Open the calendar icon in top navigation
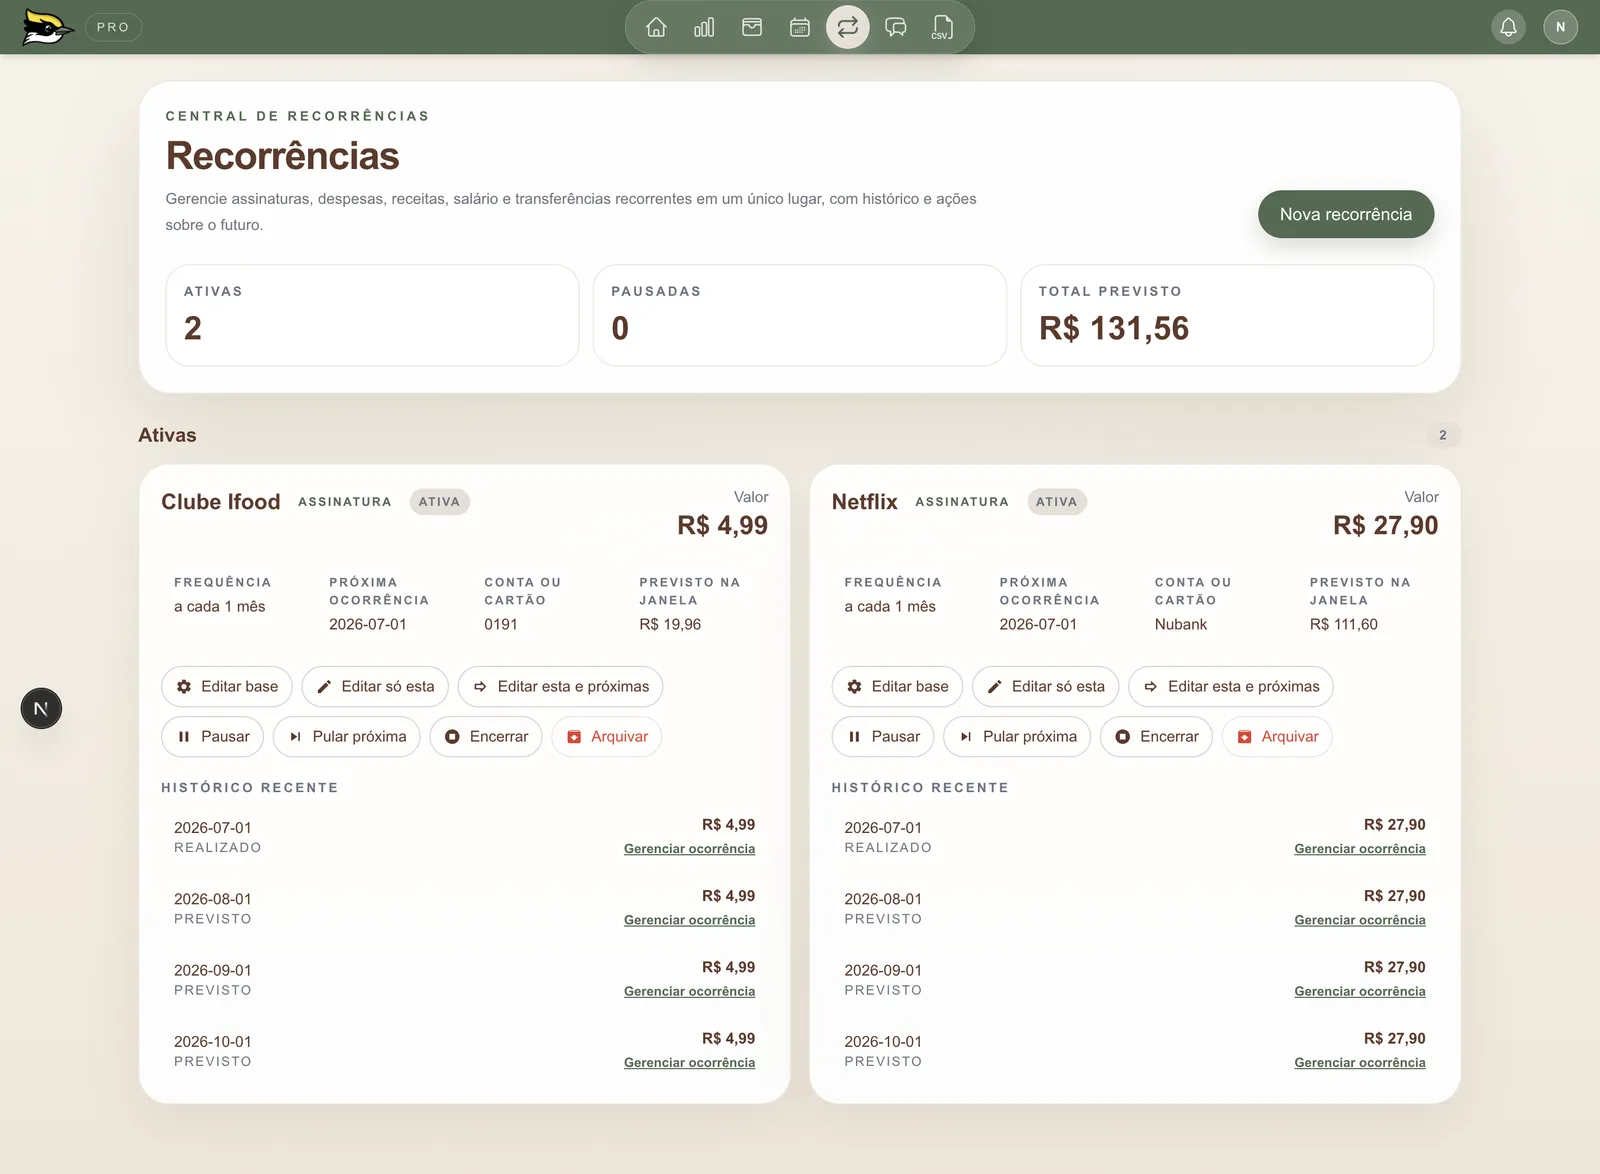 point(800,27)
